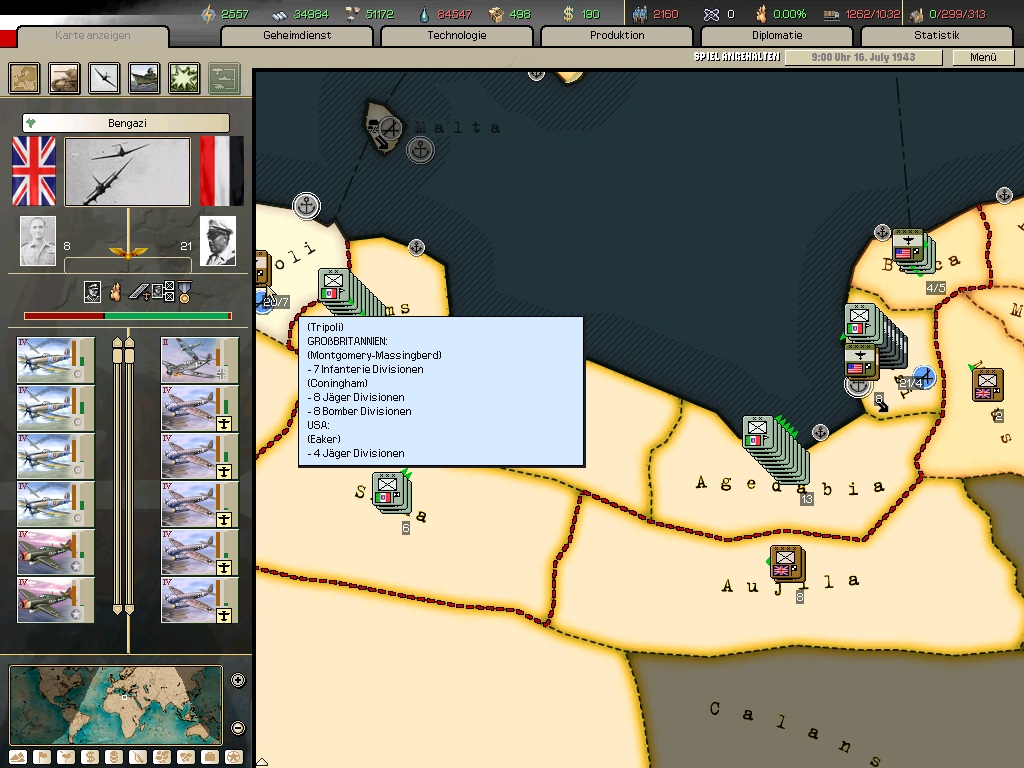The width and height of the screenshot is (1024, 768).
Task: Select British unit stack in Aujila
Action: coord(787,563)
